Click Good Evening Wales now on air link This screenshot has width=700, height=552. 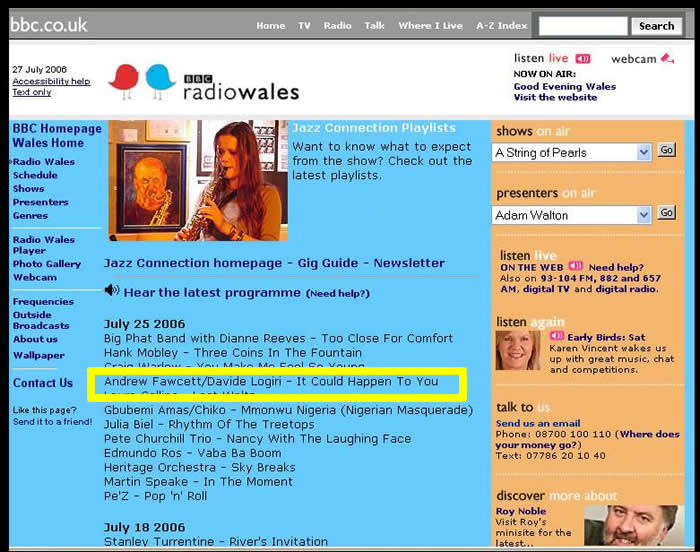[x=565, y=87]
